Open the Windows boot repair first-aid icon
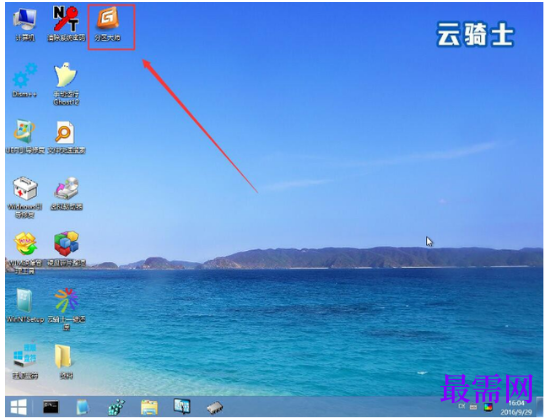Screen dimensions: 552x420 pyautogui.click(x=25, y=197)
